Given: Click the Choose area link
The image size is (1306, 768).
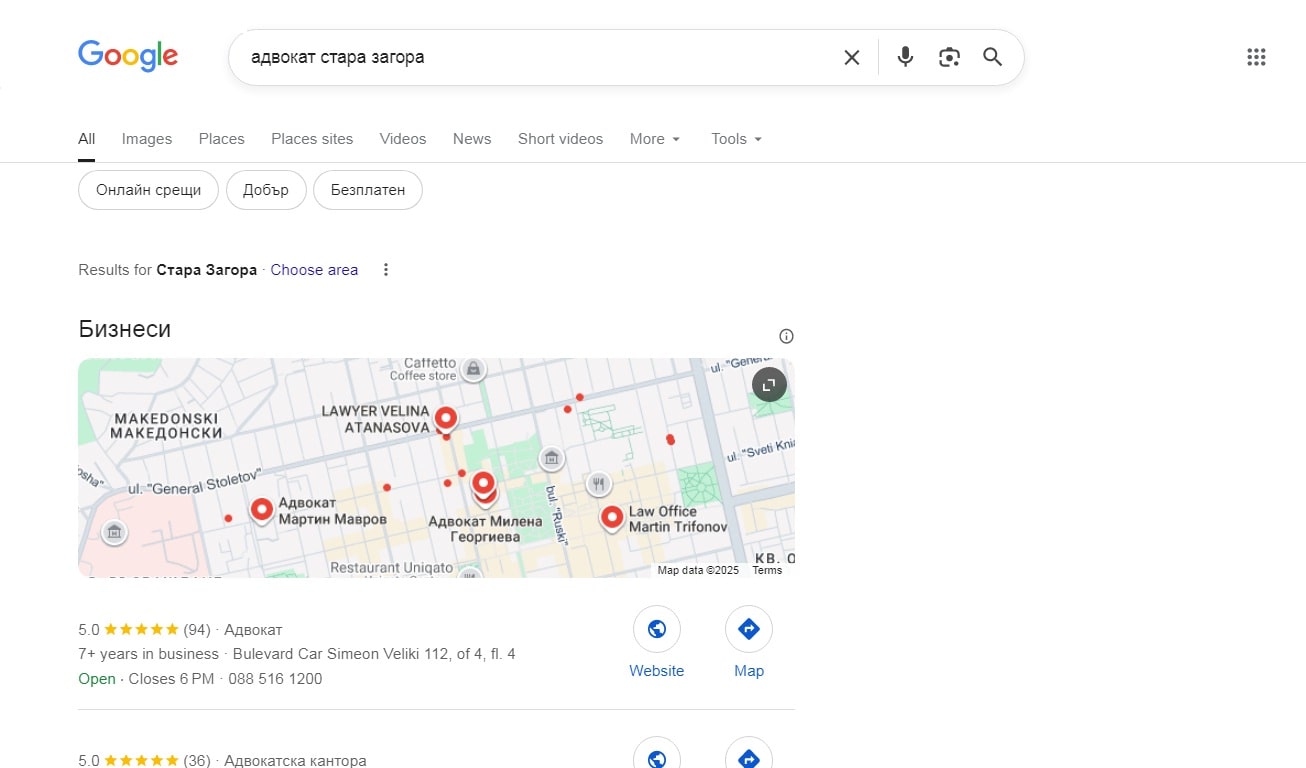Looking at the screenshot, I should pyautogui.click(x=314, y=270).
